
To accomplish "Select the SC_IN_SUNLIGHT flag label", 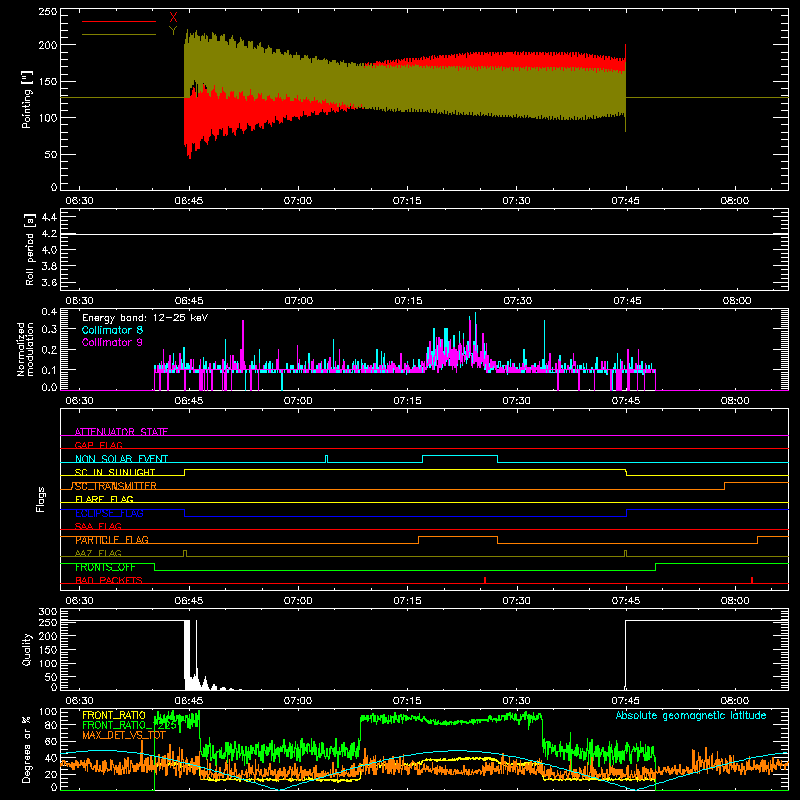I will pyautogui.click(x=115, y=472).
